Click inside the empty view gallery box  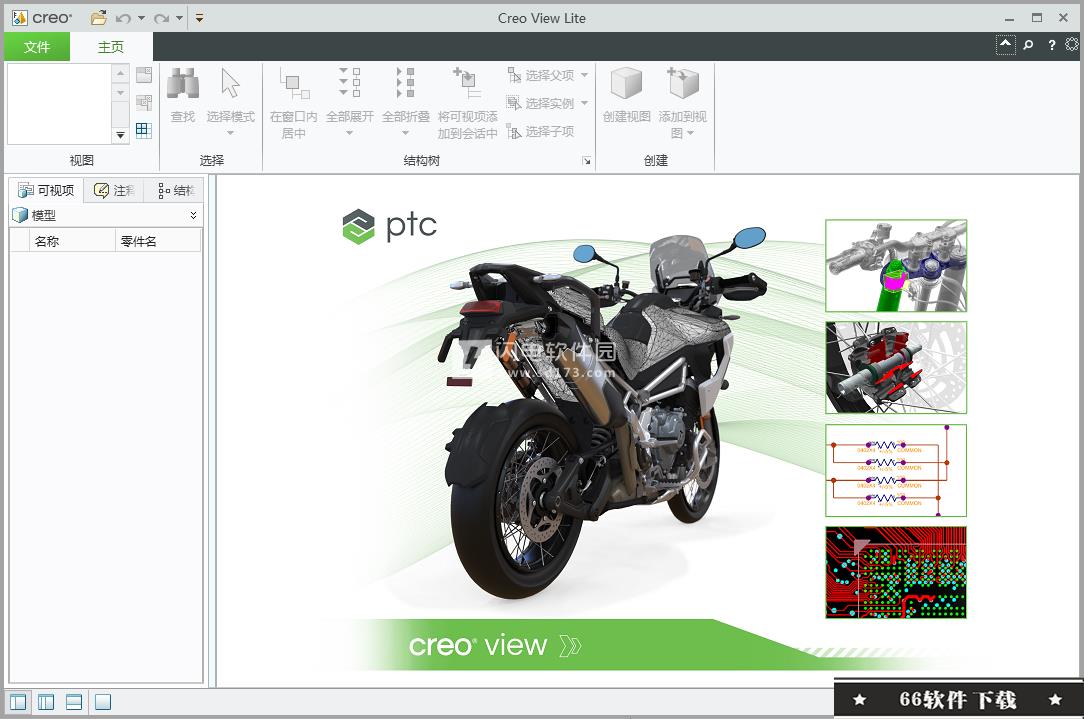coord(59,104)
